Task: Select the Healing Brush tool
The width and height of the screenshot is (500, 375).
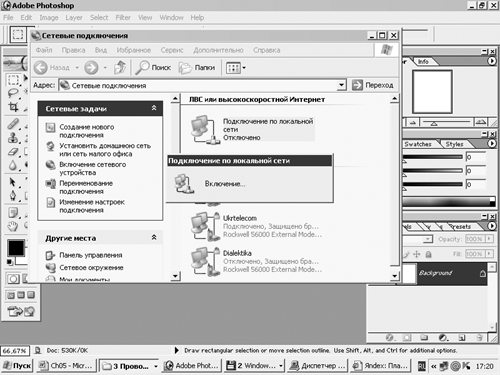Action: (13, 124)
